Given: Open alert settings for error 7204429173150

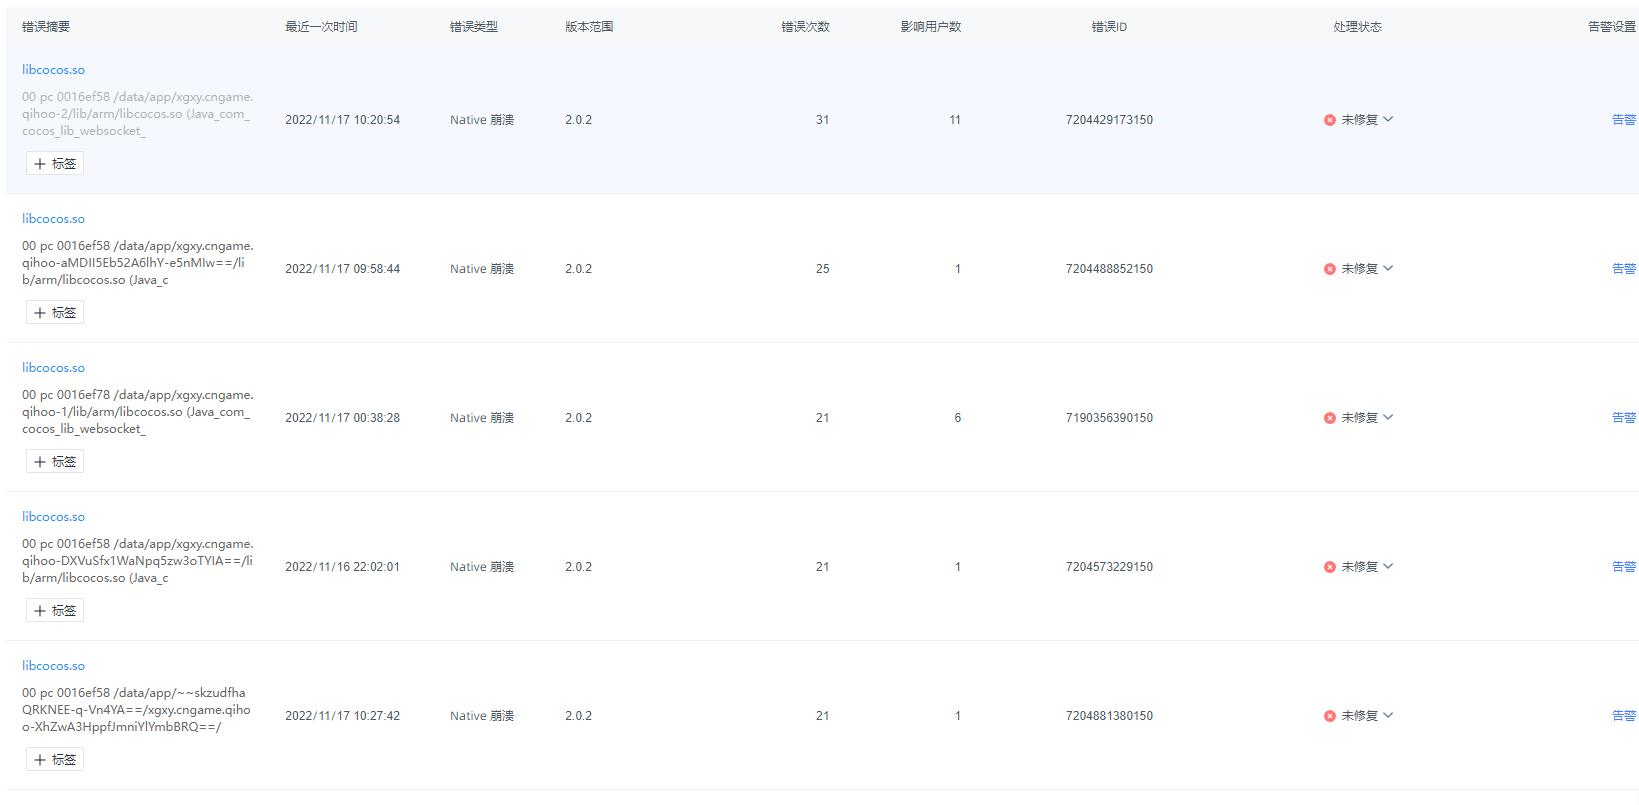Looking at the screenshot, I should 1623,120.
